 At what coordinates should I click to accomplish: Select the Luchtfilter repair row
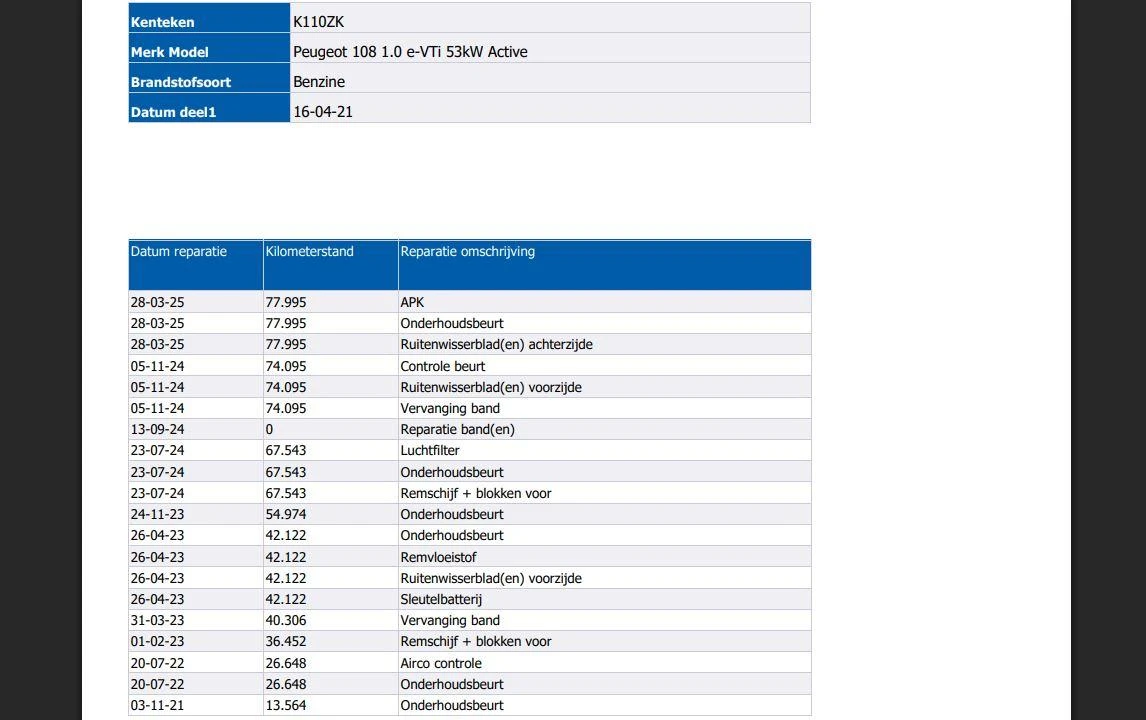pos(469,450)
